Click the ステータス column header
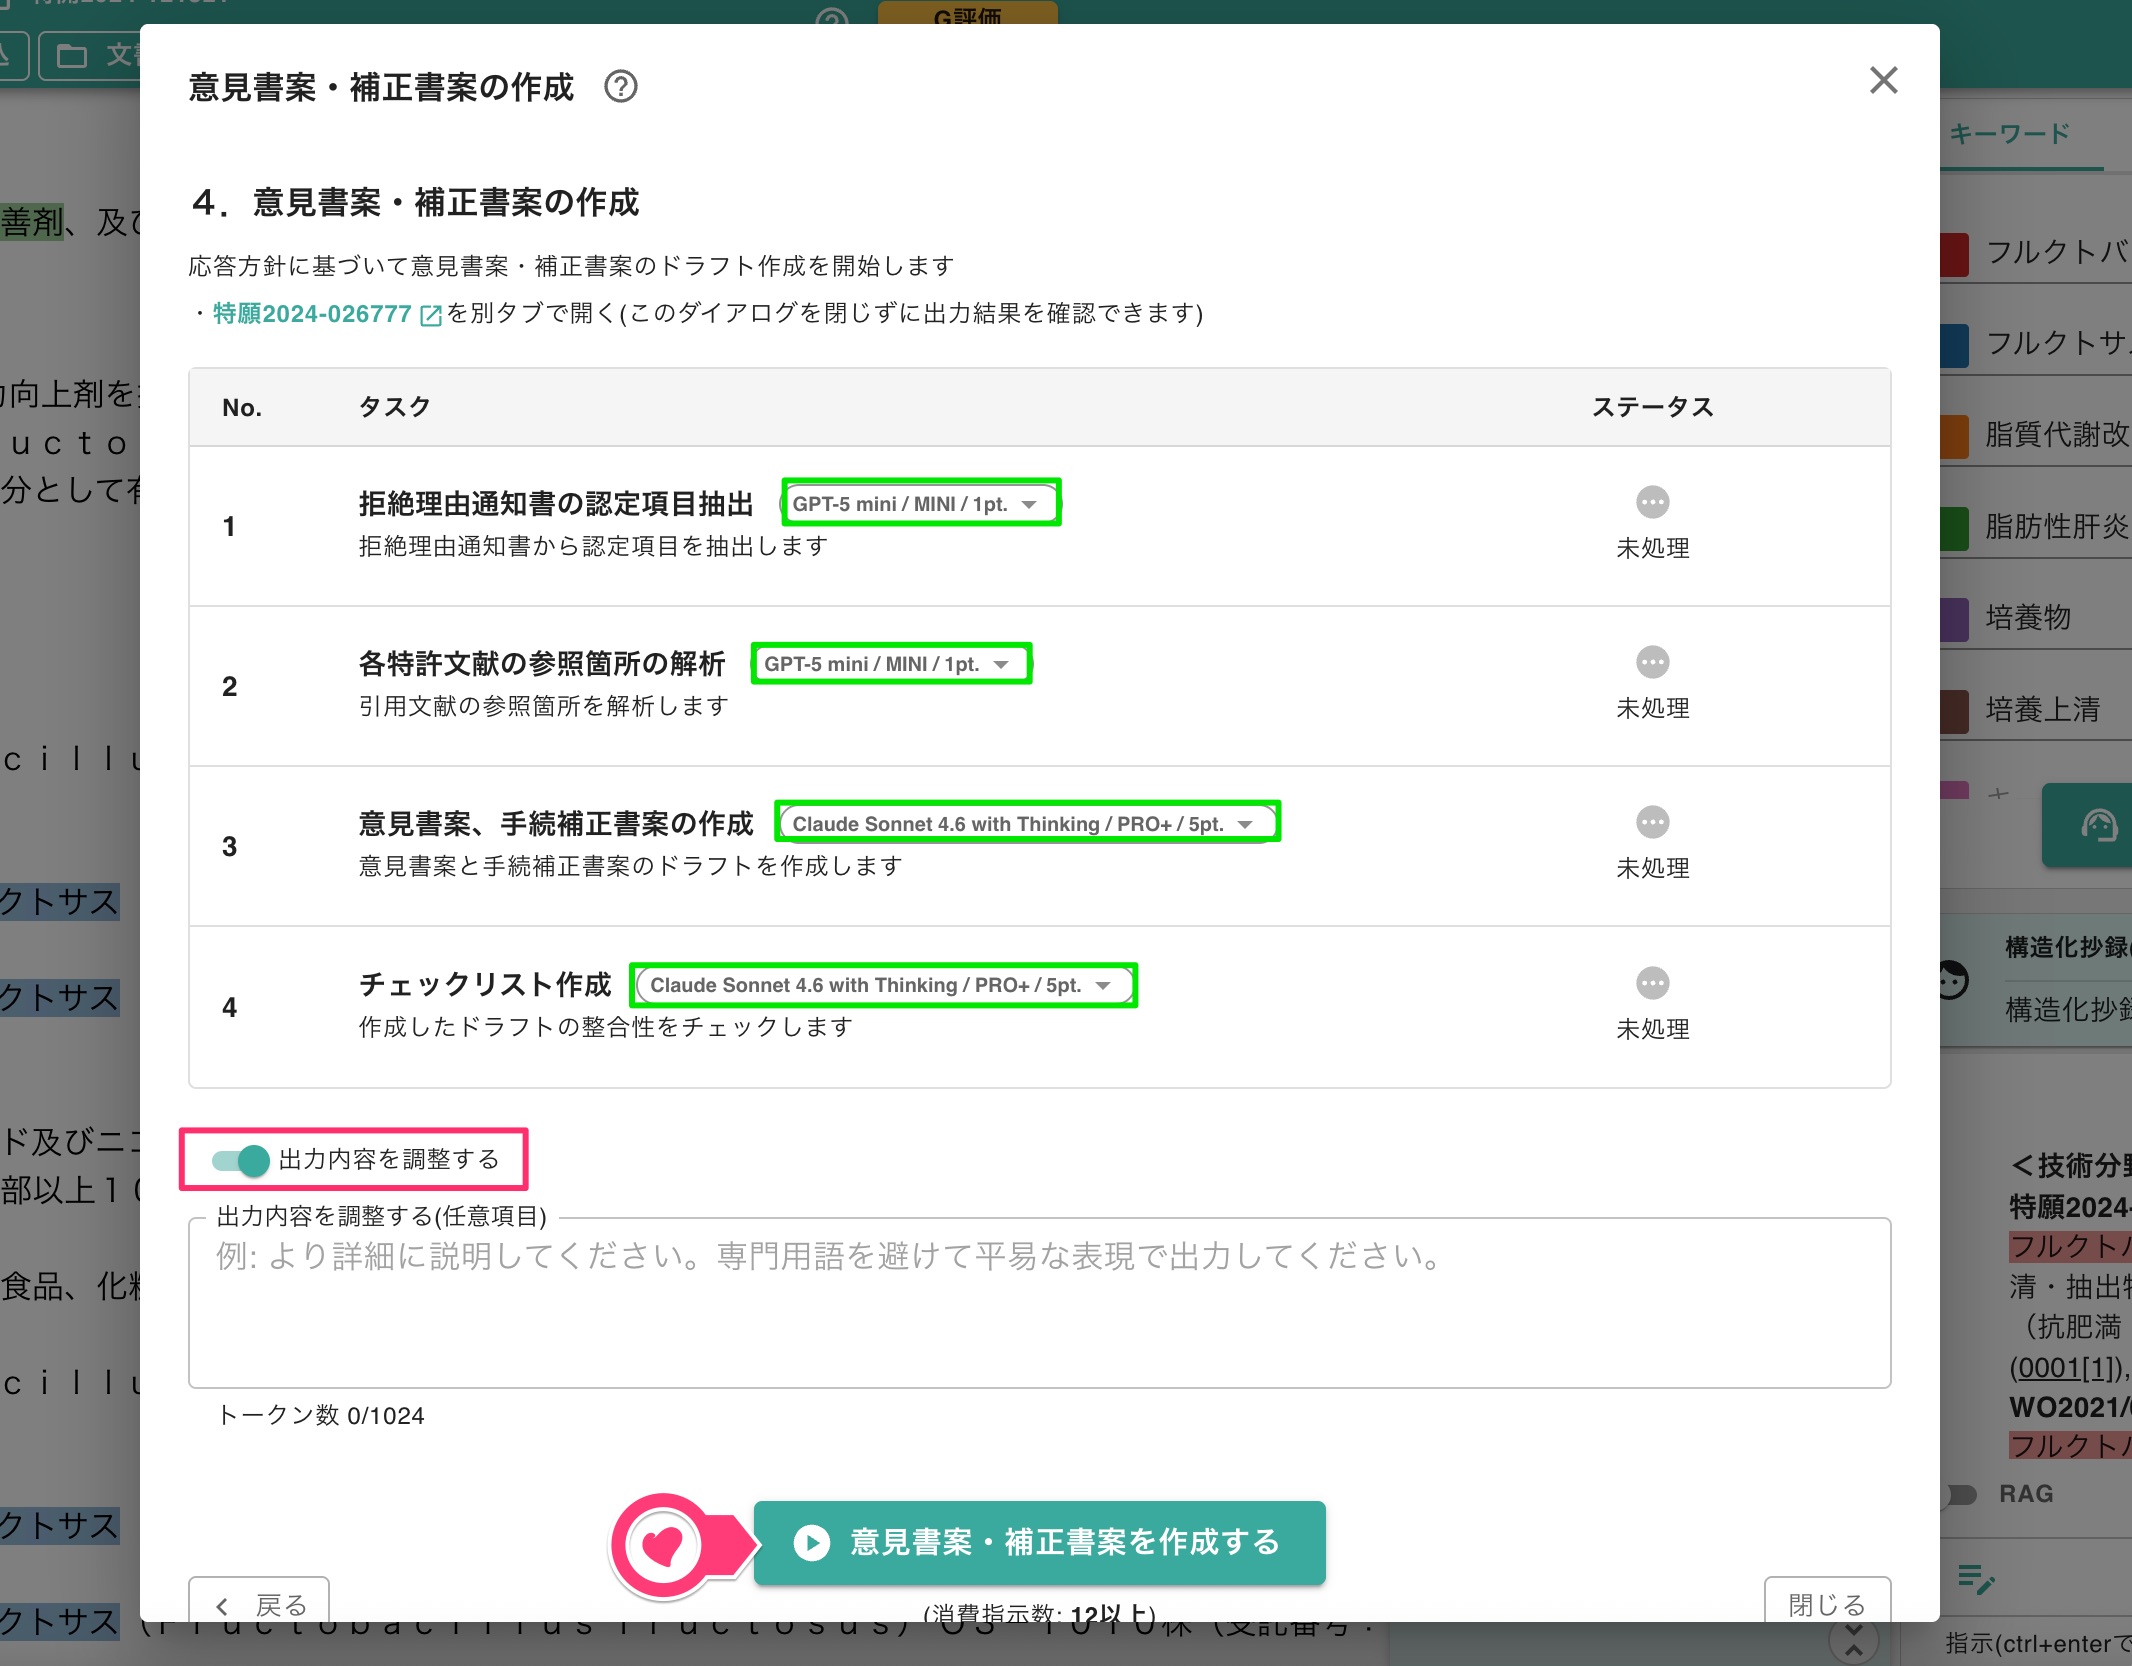The image size is (2132, 1666). point(1652,407)
